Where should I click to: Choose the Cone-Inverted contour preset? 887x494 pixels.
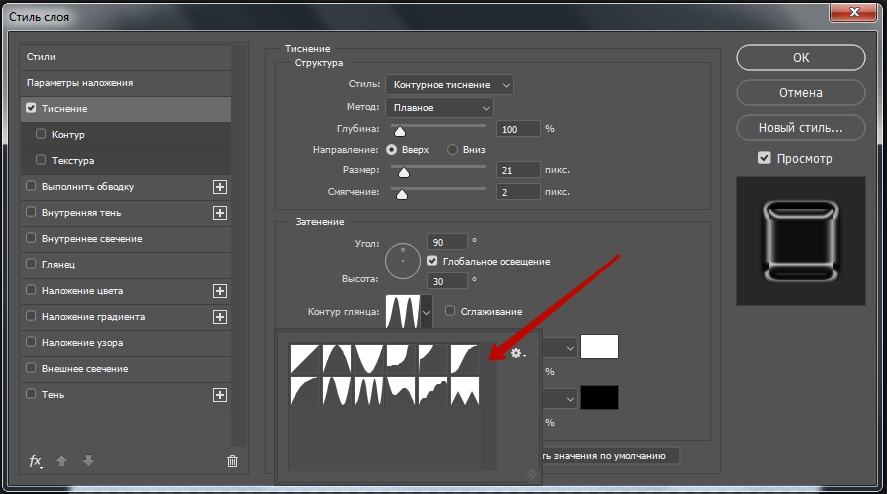tap(368, 359)
